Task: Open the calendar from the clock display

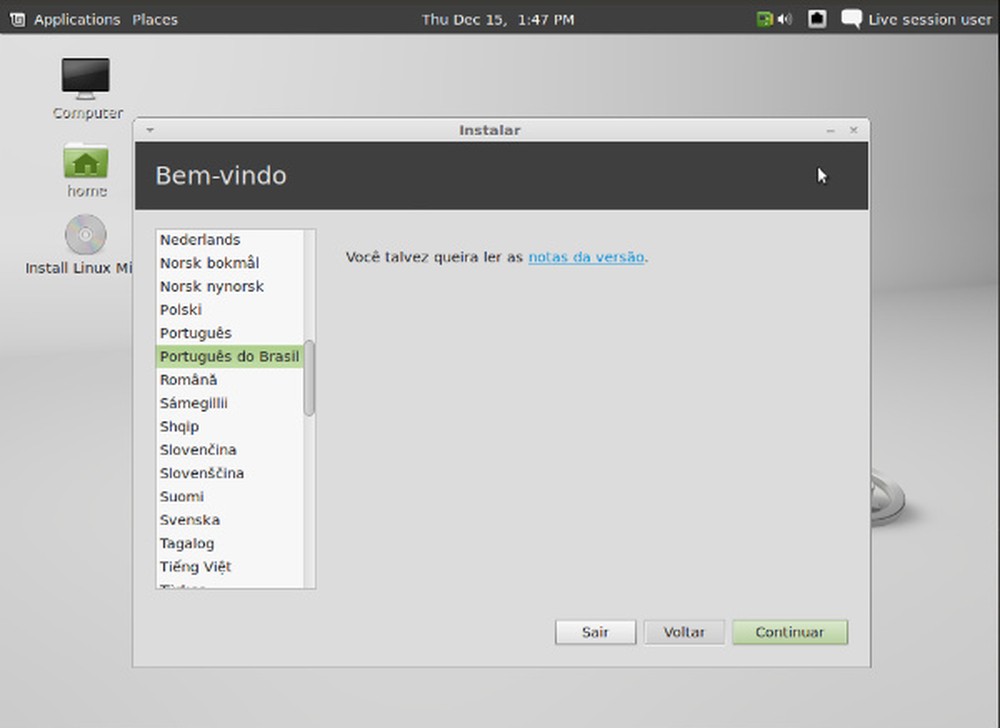Action: coord(497,18)
